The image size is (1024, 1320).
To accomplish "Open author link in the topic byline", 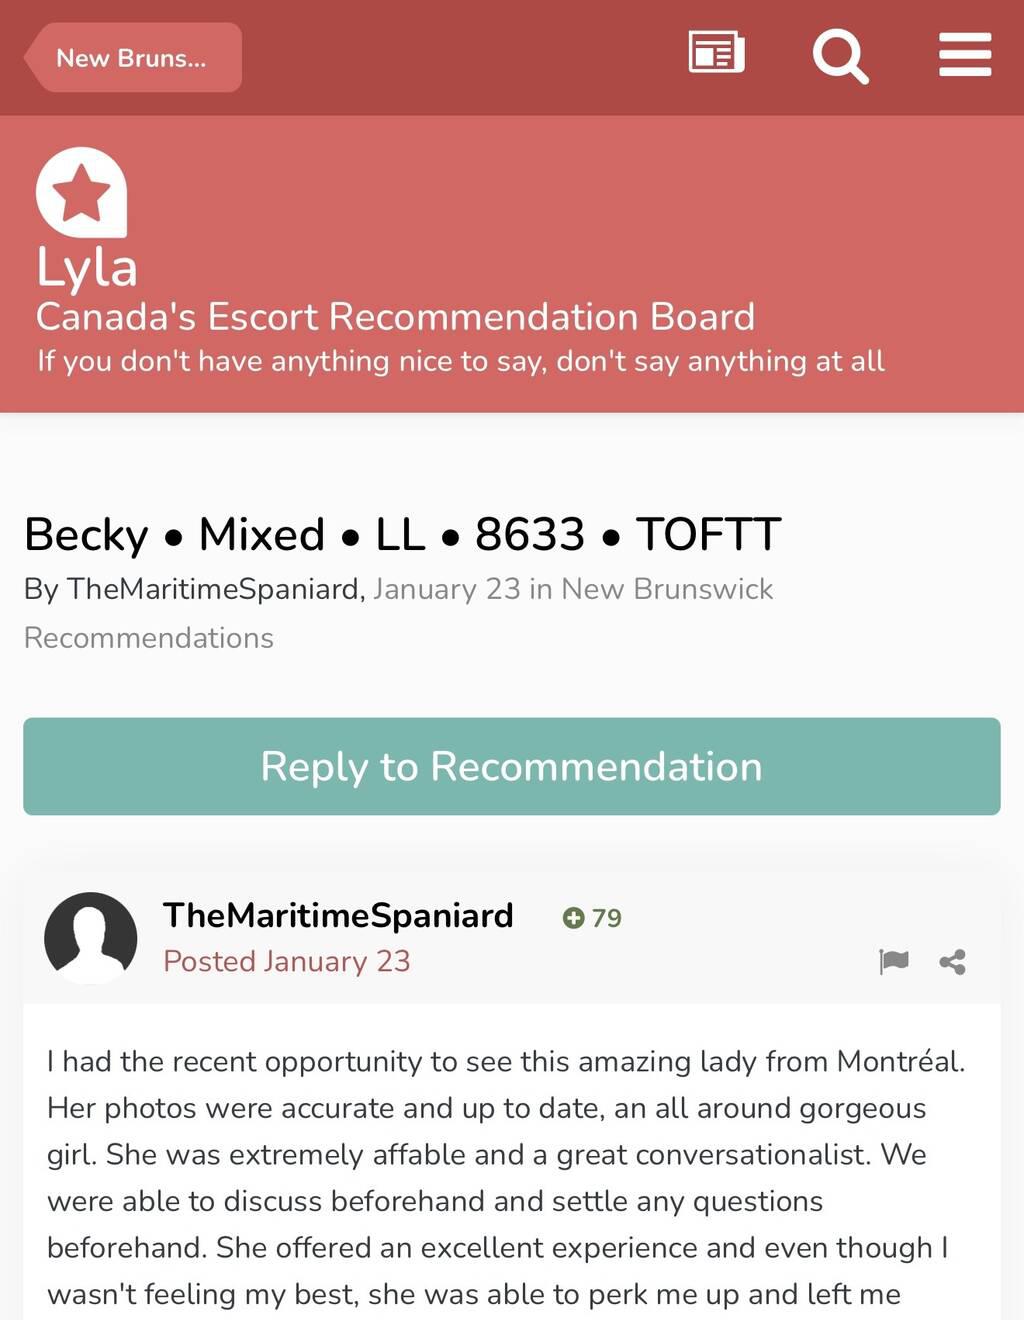I will click(213, 589).
